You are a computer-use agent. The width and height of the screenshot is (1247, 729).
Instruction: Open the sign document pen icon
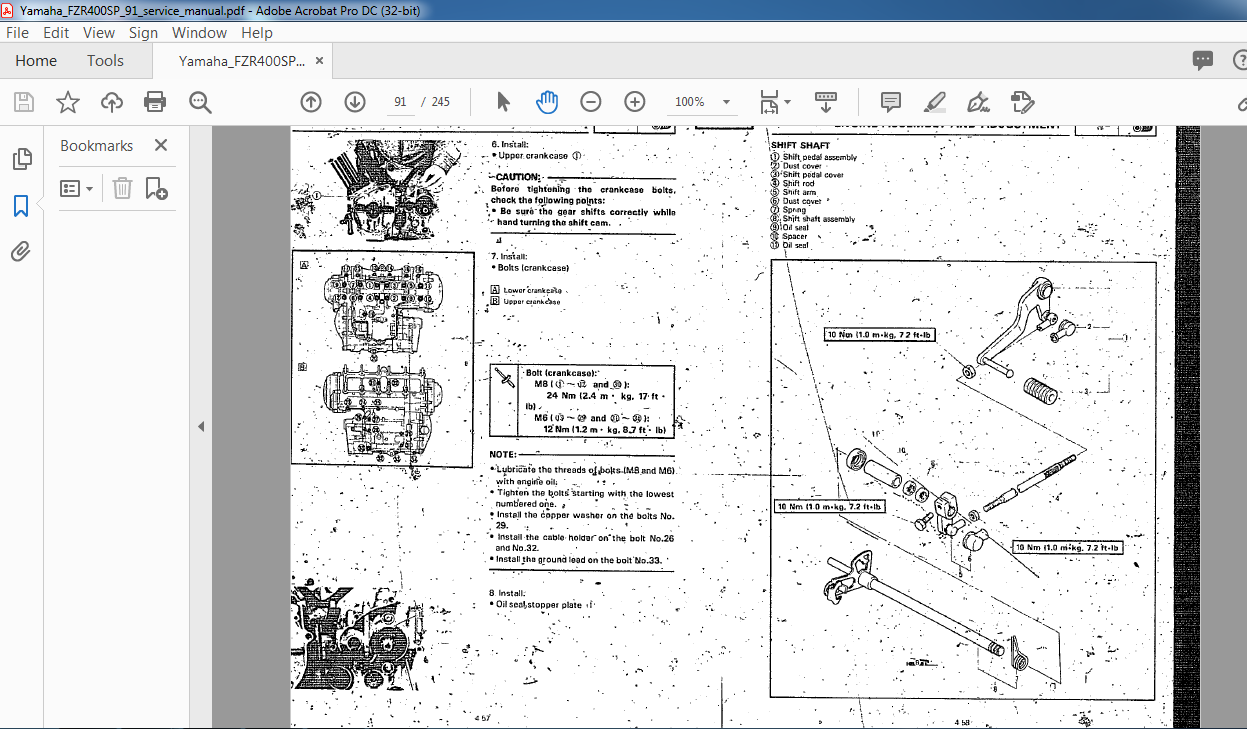(x=978, y=102)
